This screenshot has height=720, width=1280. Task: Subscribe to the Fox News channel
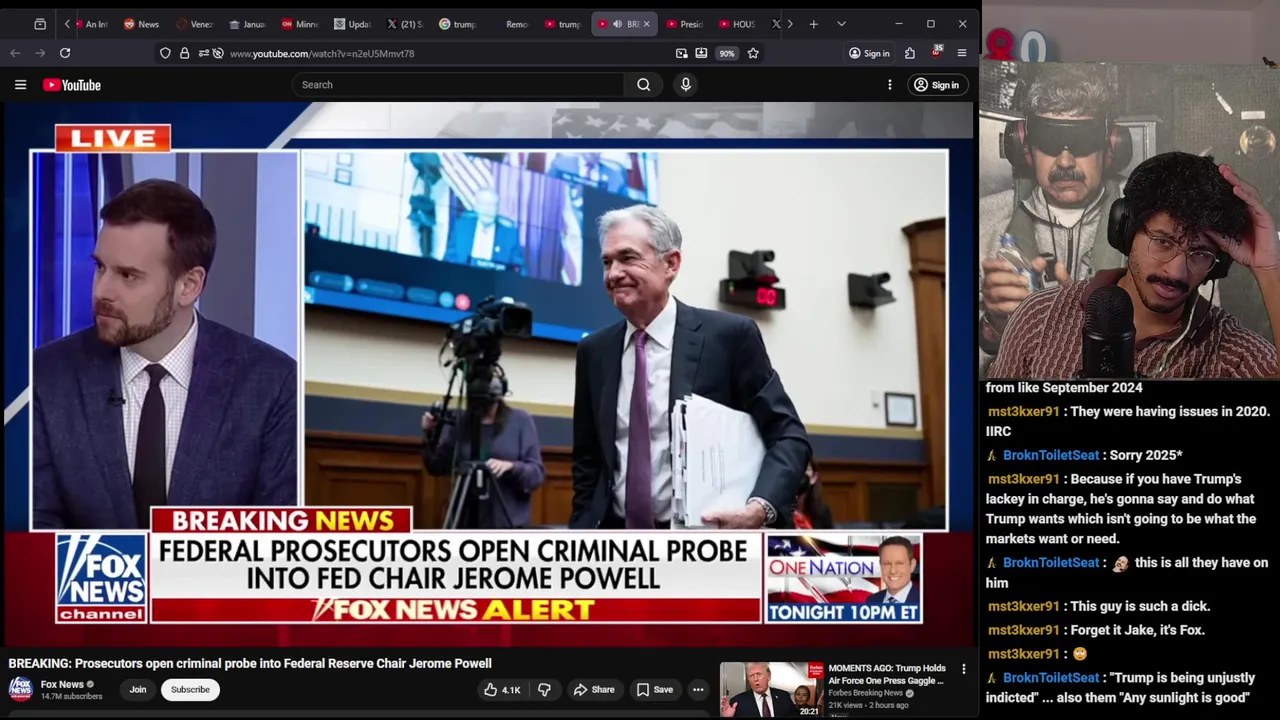190,689
